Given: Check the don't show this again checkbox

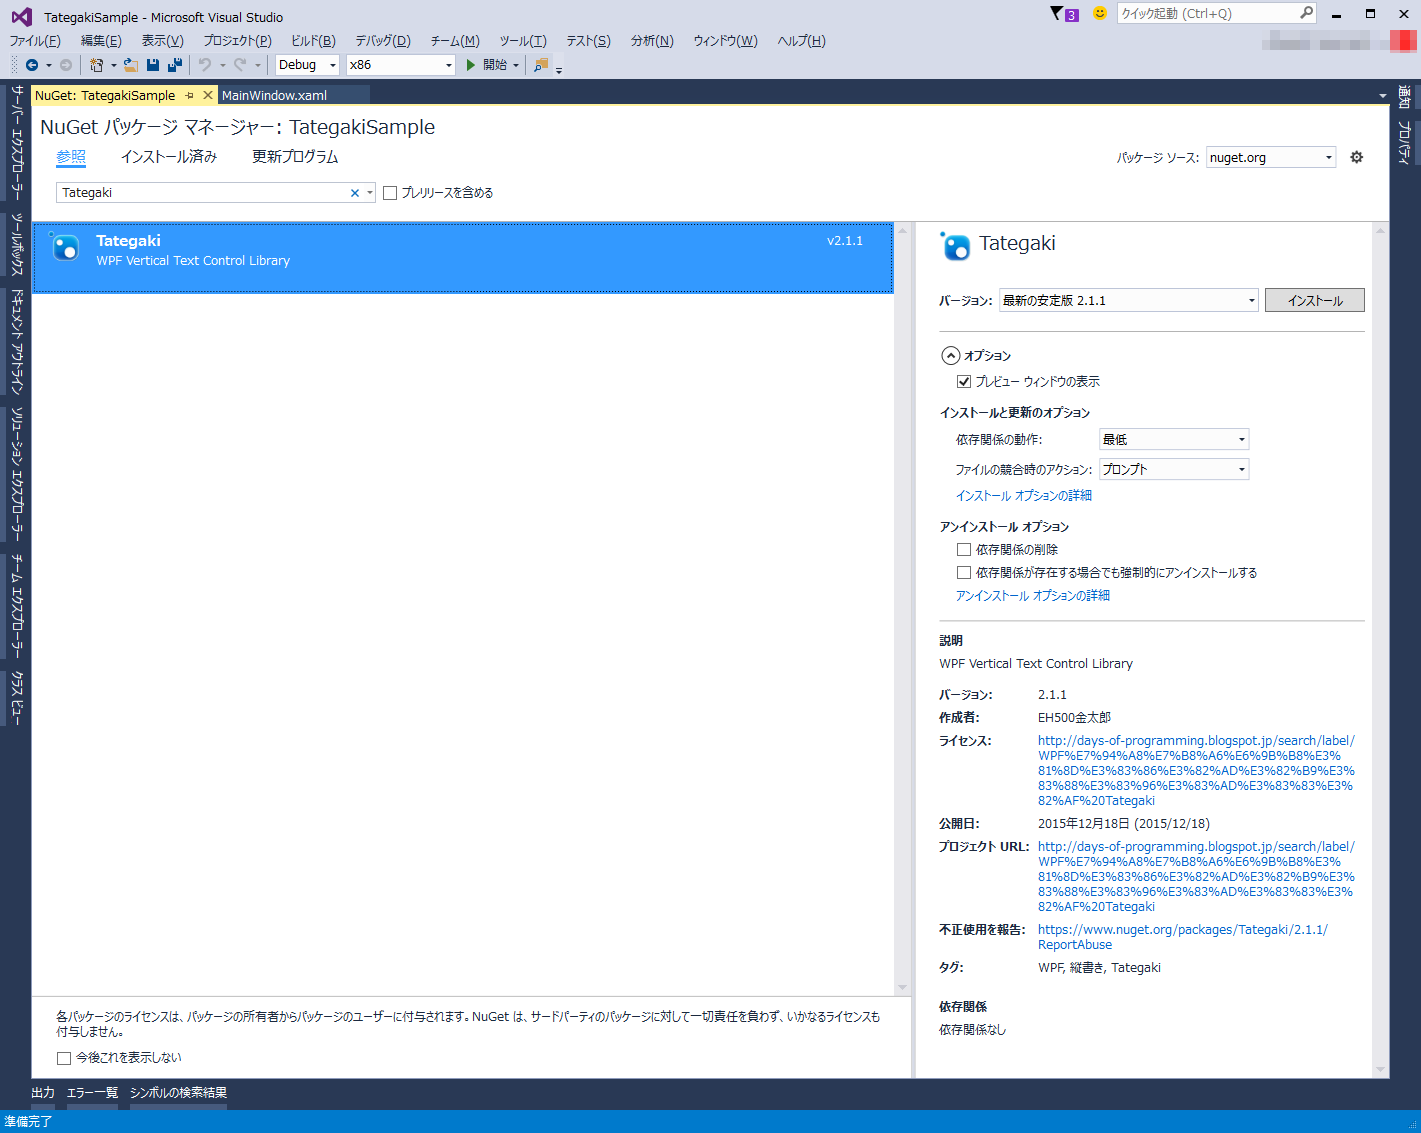Looking at the screenshot, I should click(64, 1058).
